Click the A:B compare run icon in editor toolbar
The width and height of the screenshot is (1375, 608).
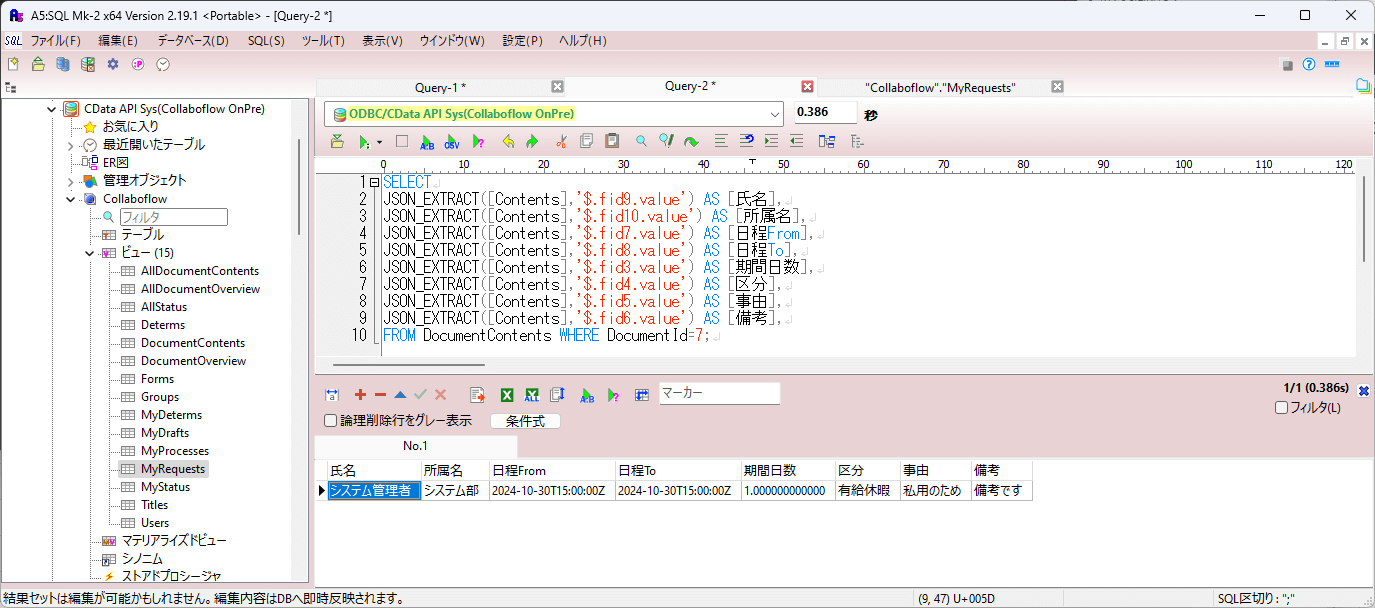427,142
